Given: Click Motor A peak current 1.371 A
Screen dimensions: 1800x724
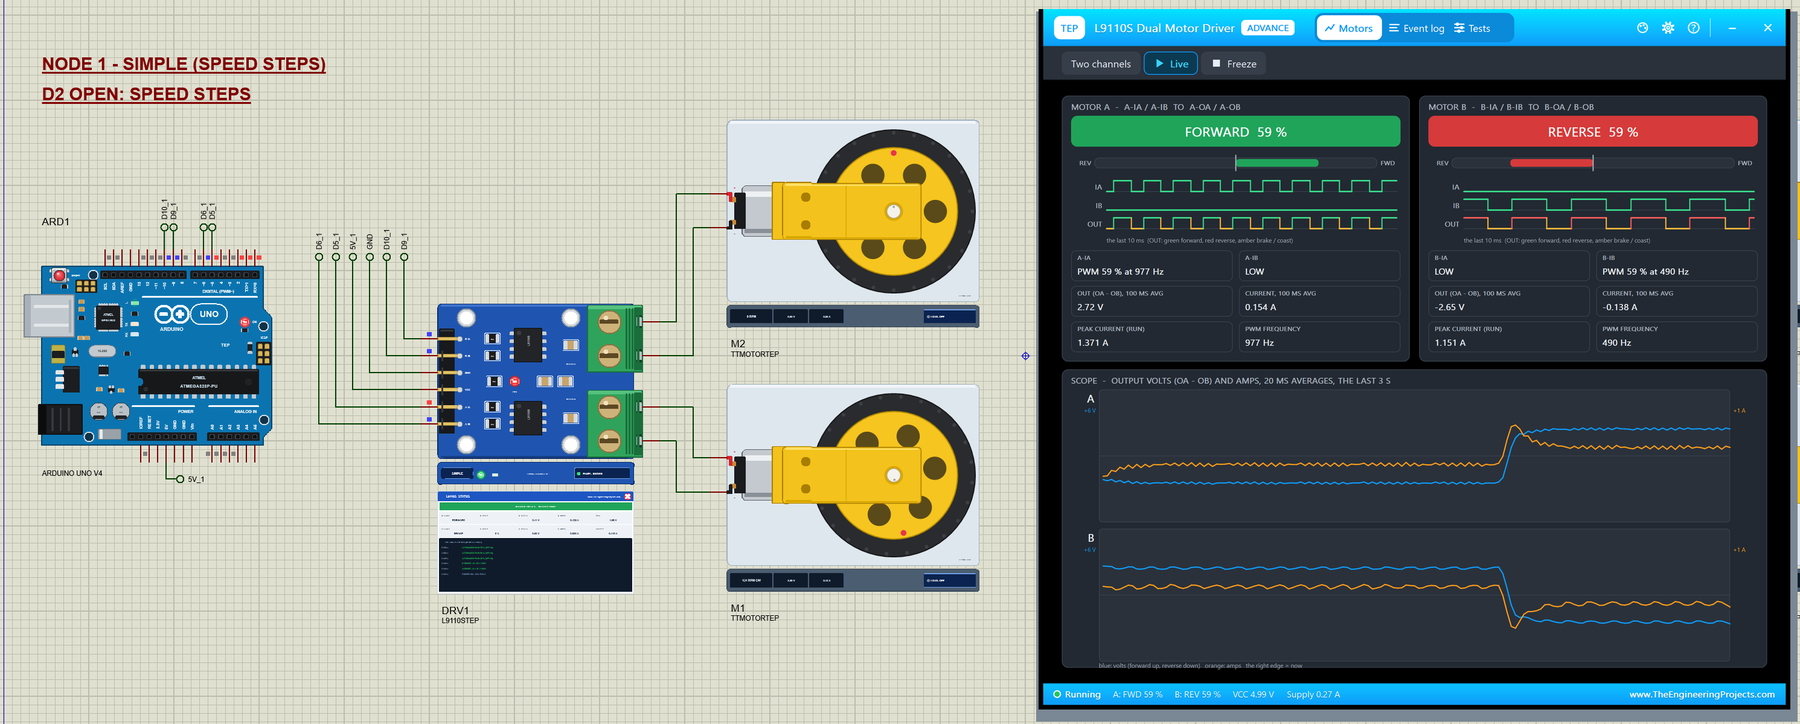Looking at the screenshot, I should click(1092, 343).
